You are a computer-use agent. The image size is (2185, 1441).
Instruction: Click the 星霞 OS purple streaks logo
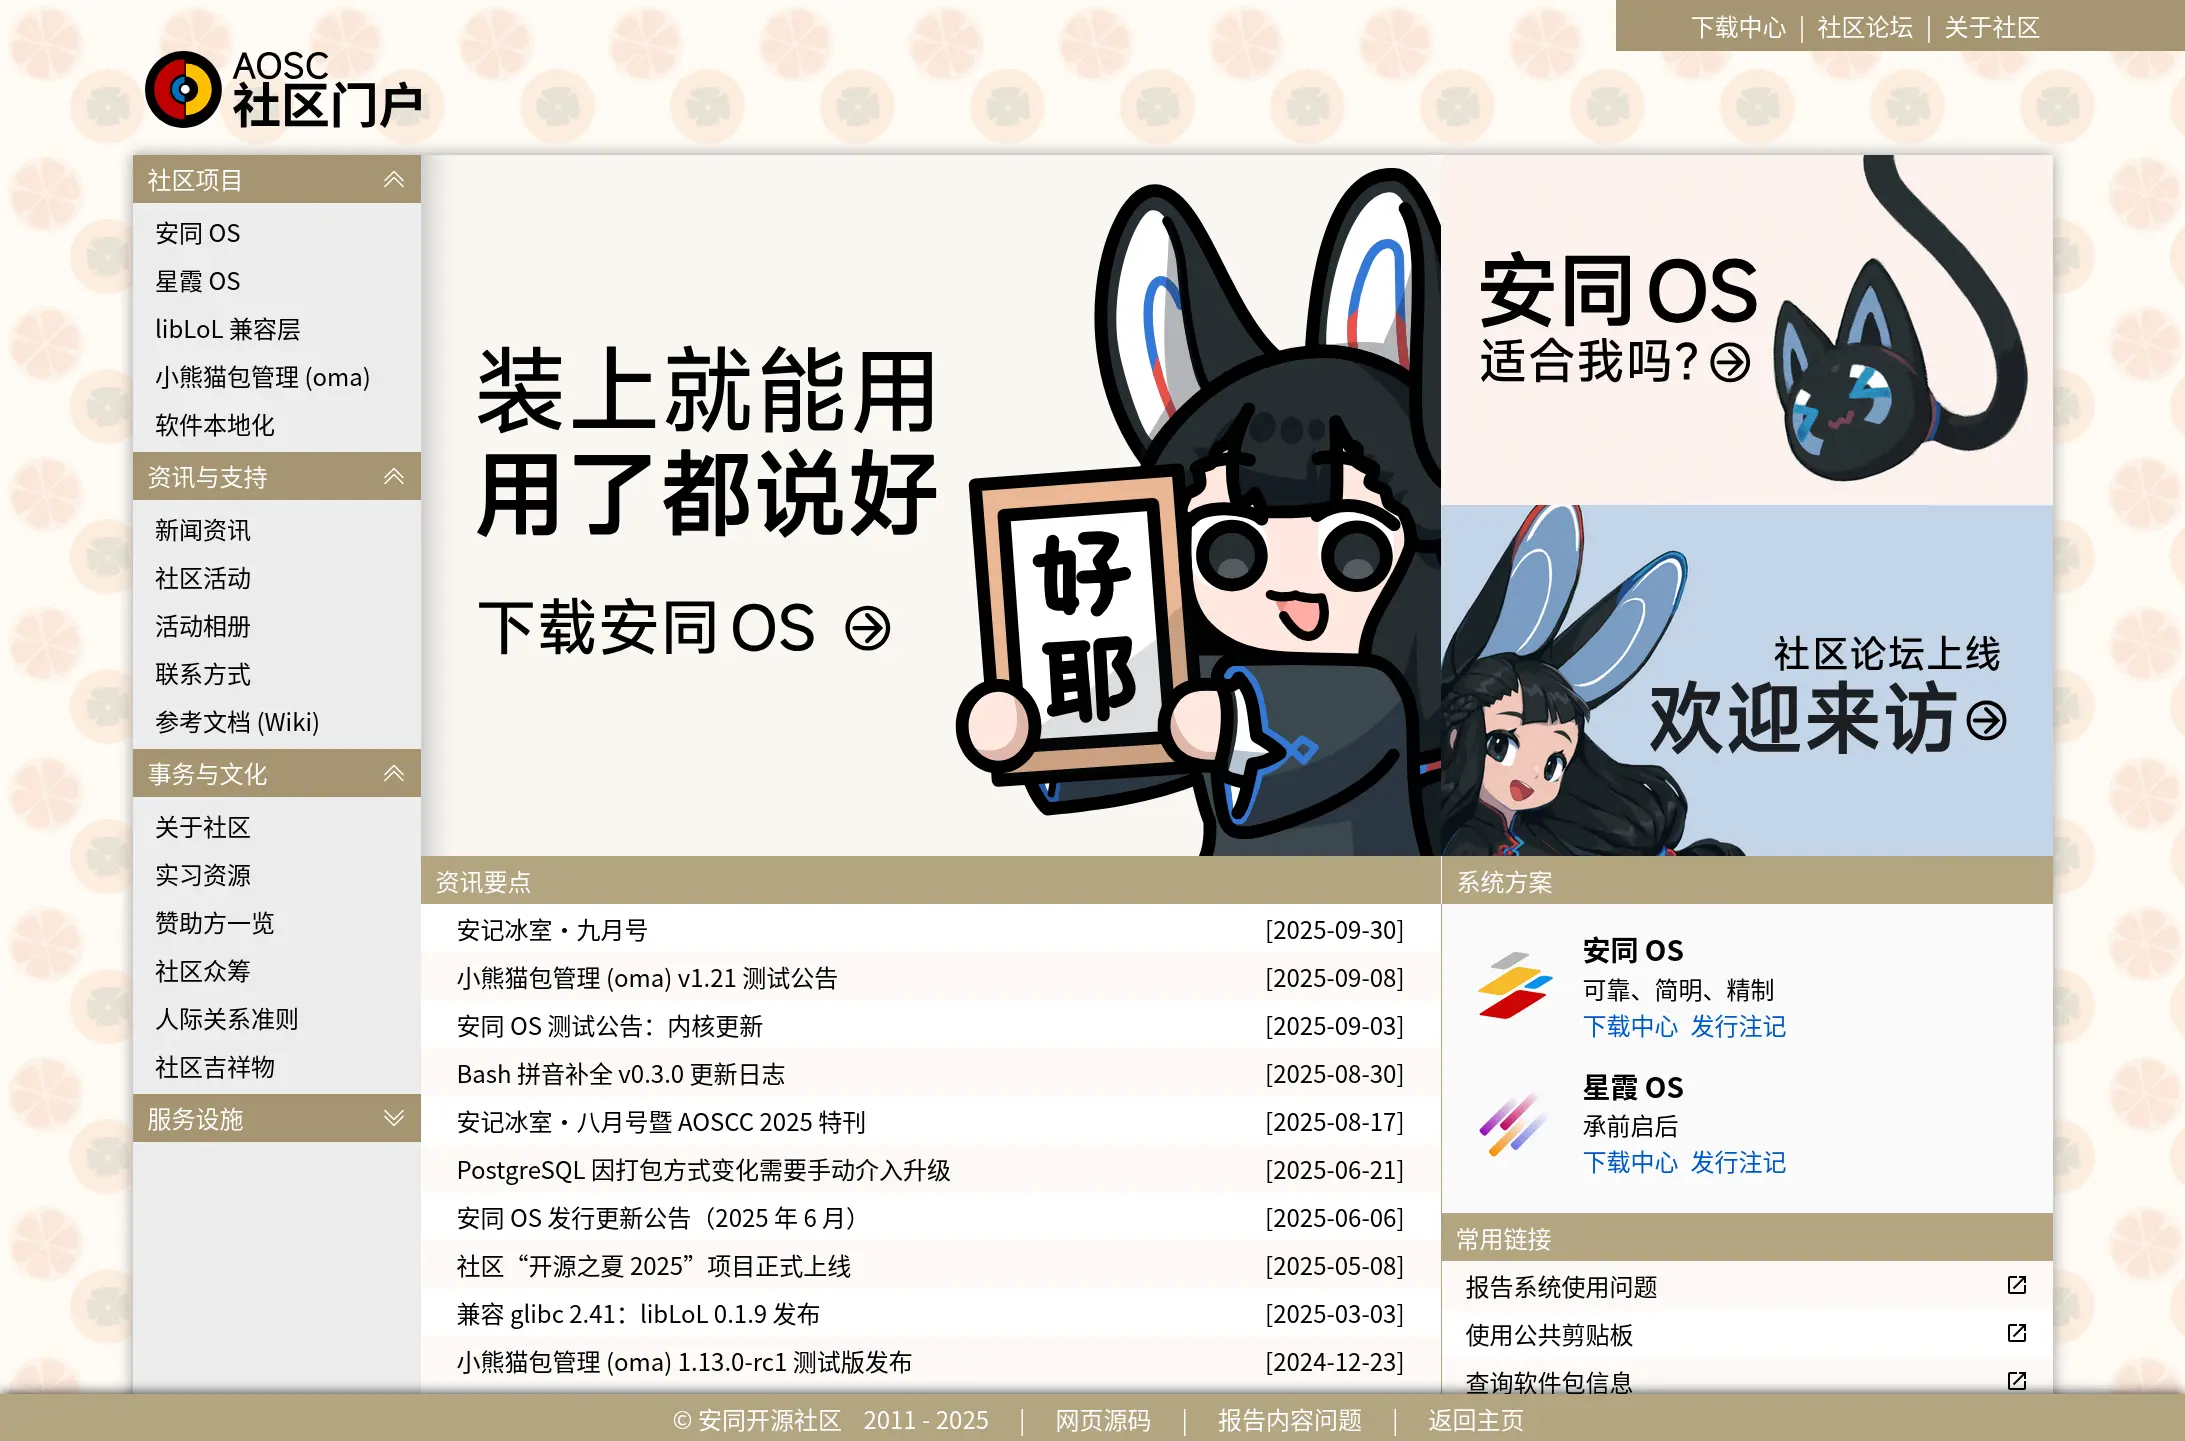point(1514,1123)
